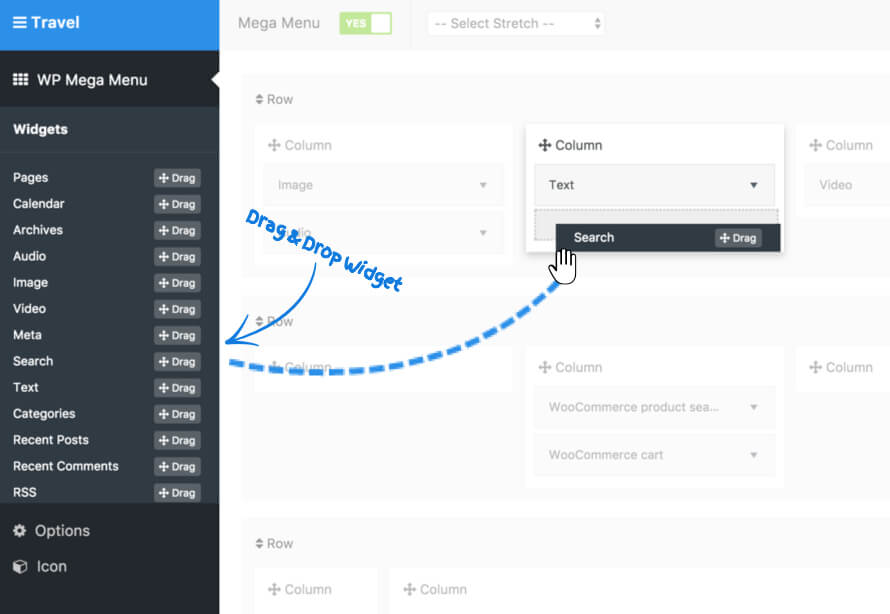The image size is (890, 614).
Task: Click the WP Mega Menu grid icon
Action: (x=22, y=78)
